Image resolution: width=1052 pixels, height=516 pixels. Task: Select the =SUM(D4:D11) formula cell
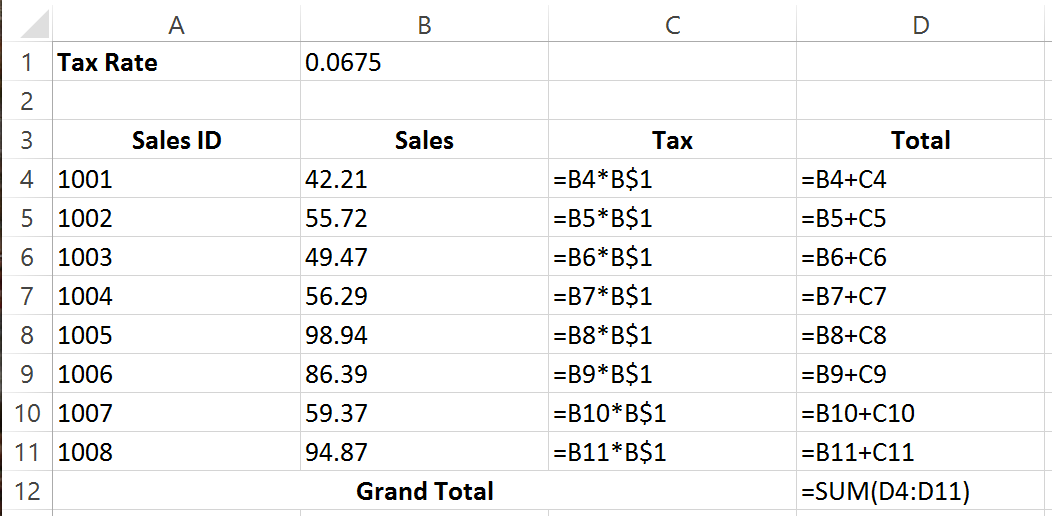click(921, 491)
